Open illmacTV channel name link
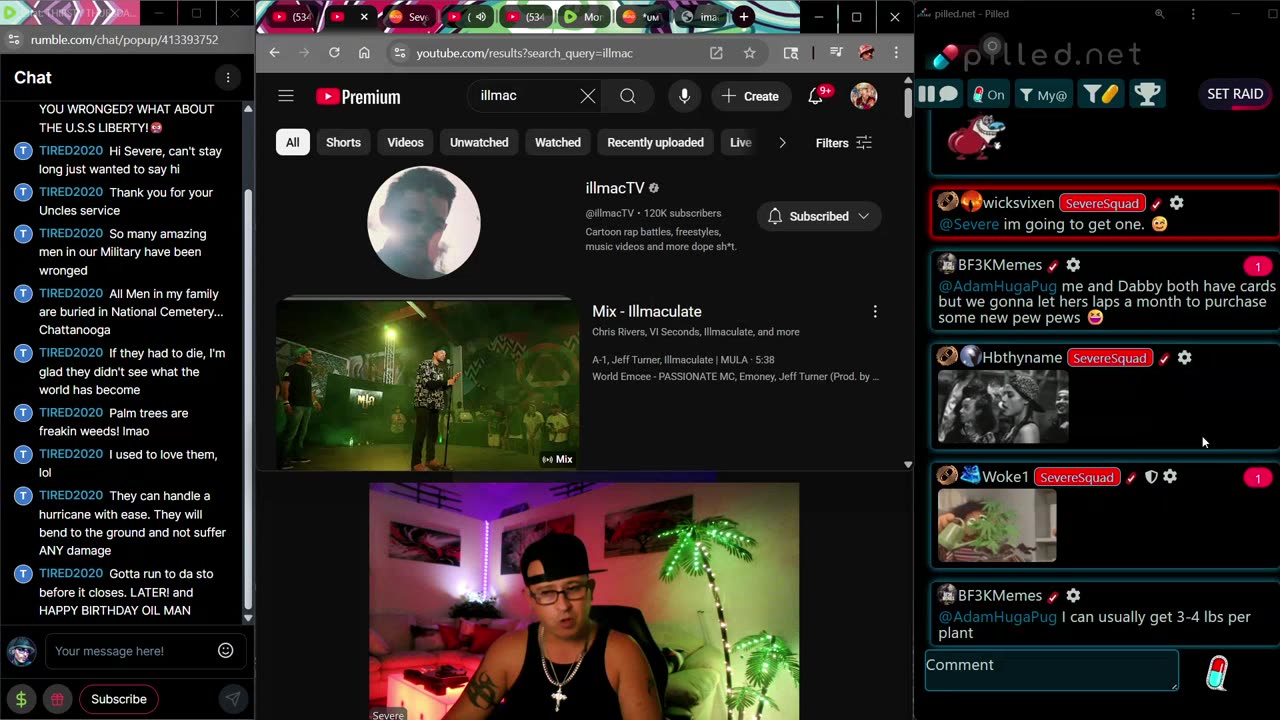The image size is (1280, 720). (615, 188)
